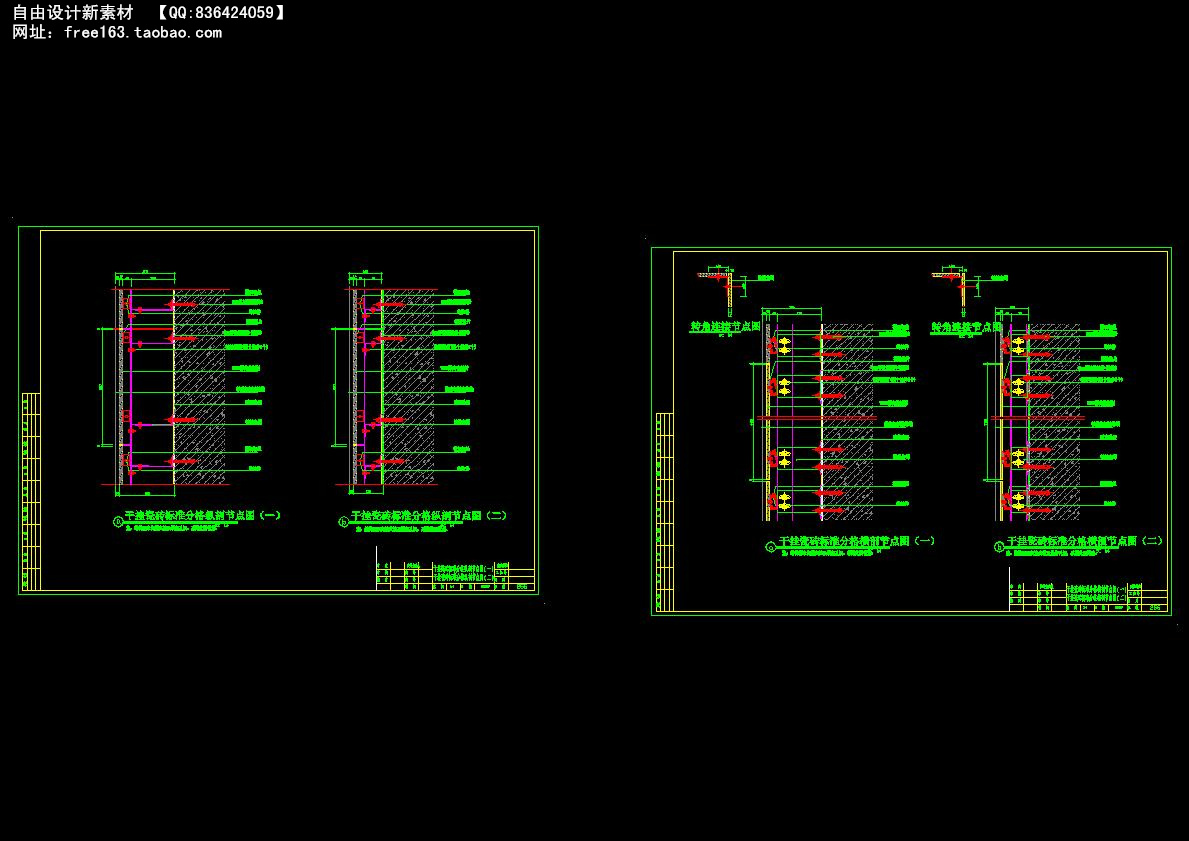Click 转角连接节点图 label beside 横剖节点图（一）

pyautogui.click(x=725, y=327)
